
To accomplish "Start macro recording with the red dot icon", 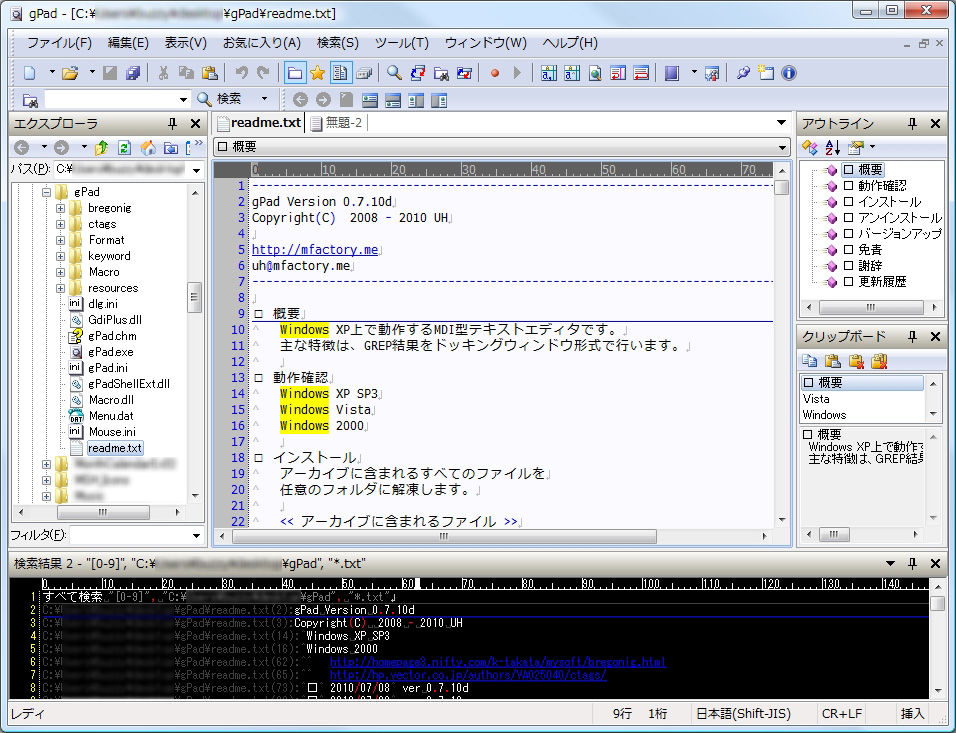I will [494, 72].
